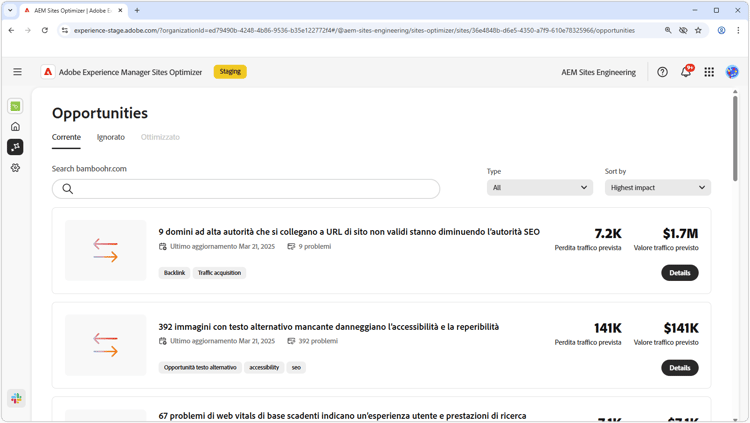
Task: Click the browser address bar URL
Action: 354,30
